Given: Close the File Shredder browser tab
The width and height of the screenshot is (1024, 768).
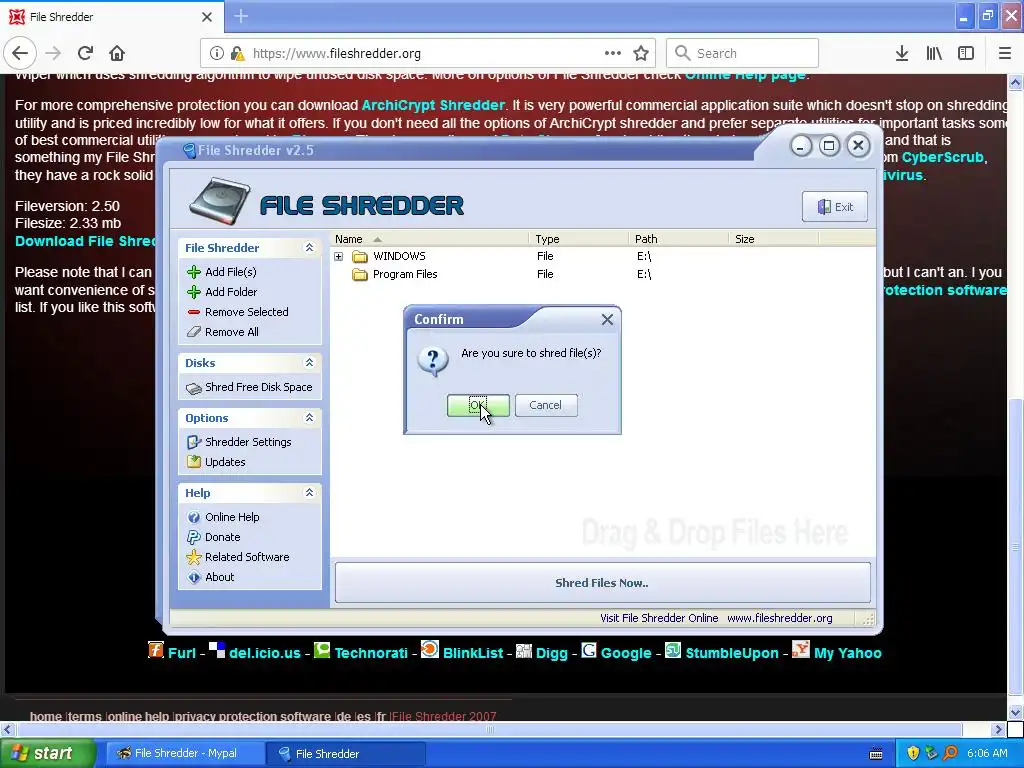Looking at the screenshot, I should [207, 17].
